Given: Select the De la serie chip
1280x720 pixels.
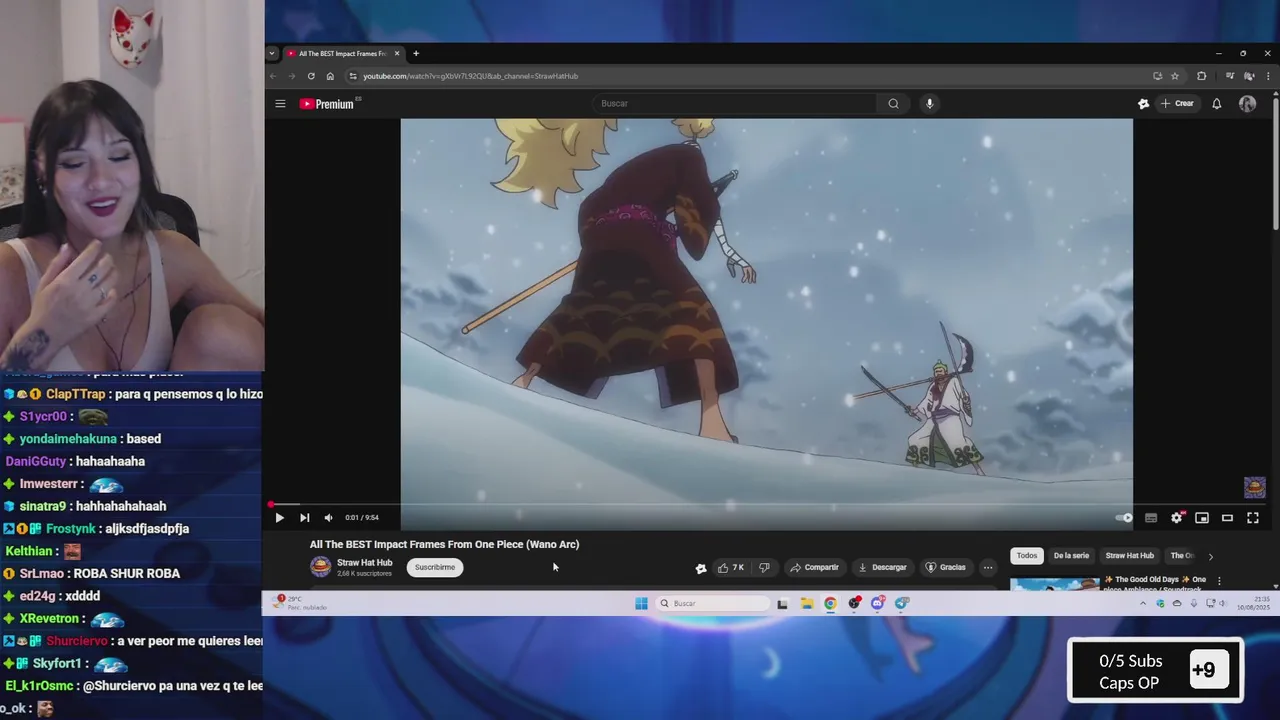Looking at the screenshot, I should [x=1070, y=555].
